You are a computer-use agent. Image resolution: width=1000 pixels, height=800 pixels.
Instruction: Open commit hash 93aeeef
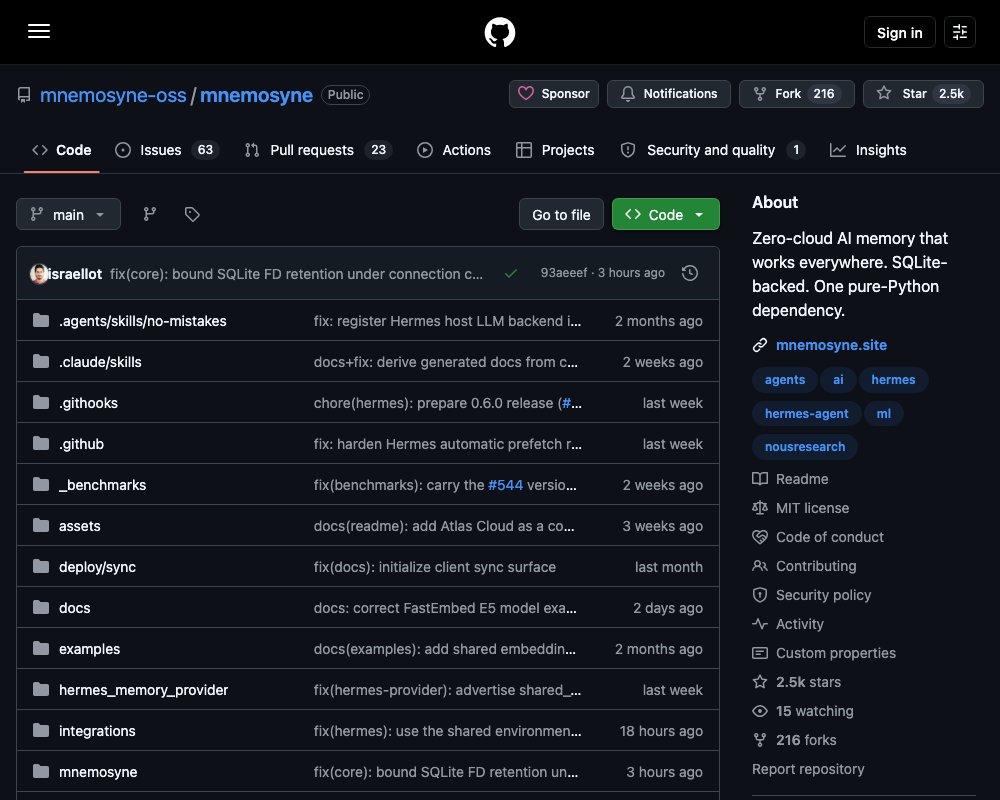[564, 273]
